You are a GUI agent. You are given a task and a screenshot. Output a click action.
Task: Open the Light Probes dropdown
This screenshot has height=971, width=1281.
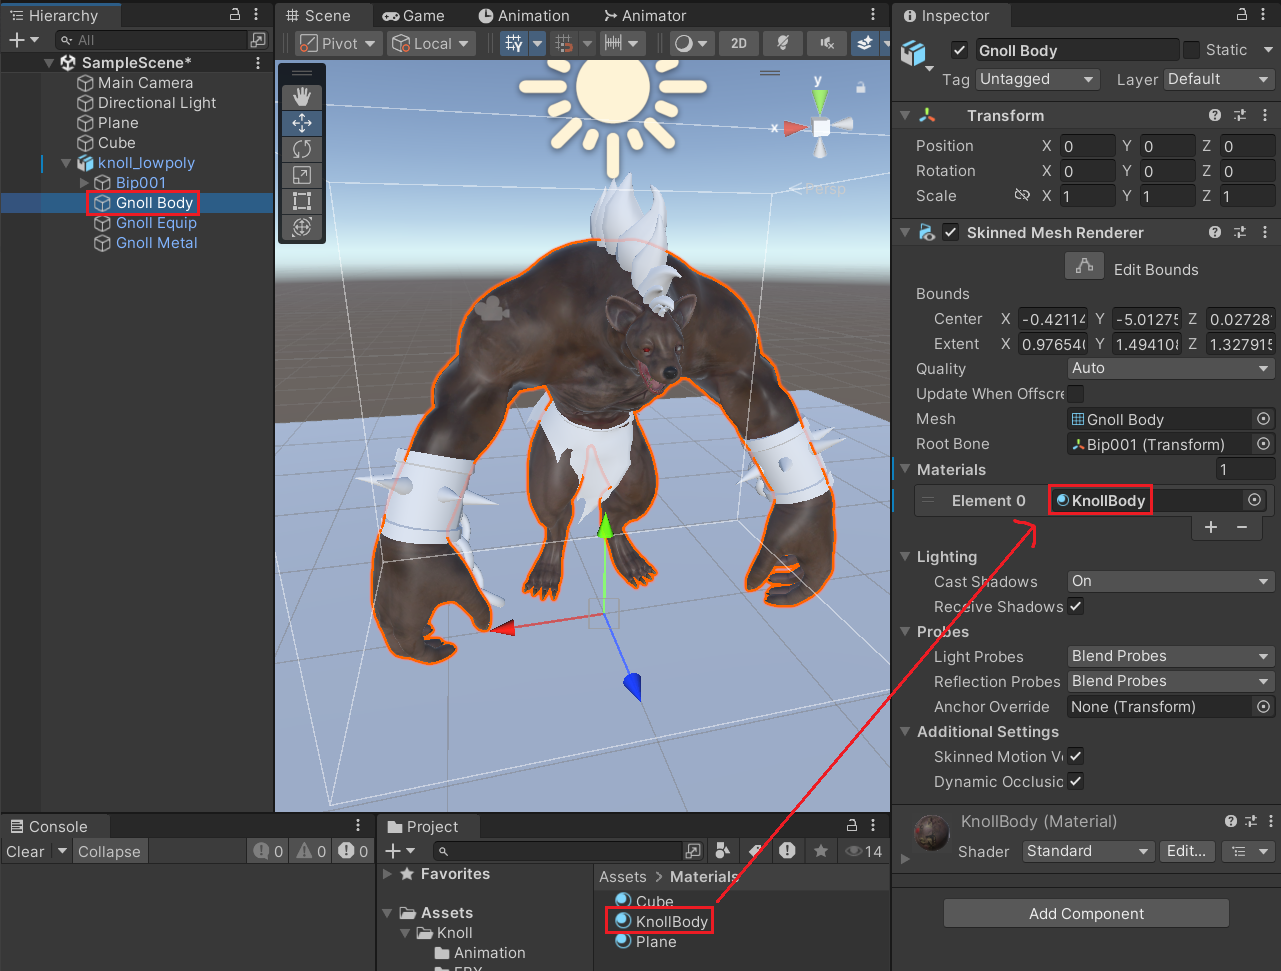click(x=1171, y=656)
